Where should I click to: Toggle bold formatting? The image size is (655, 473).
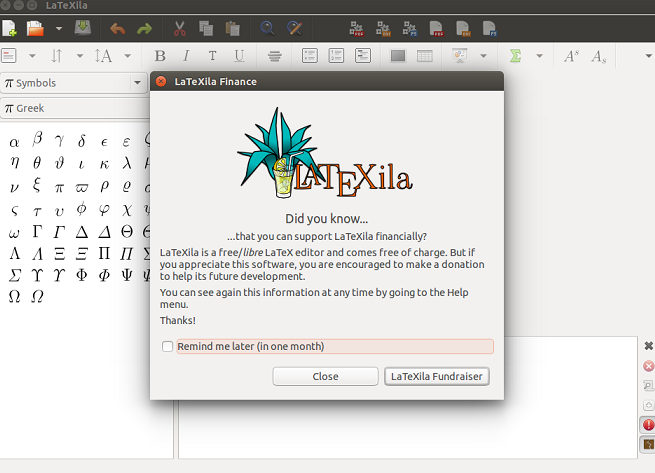[160, 56]
